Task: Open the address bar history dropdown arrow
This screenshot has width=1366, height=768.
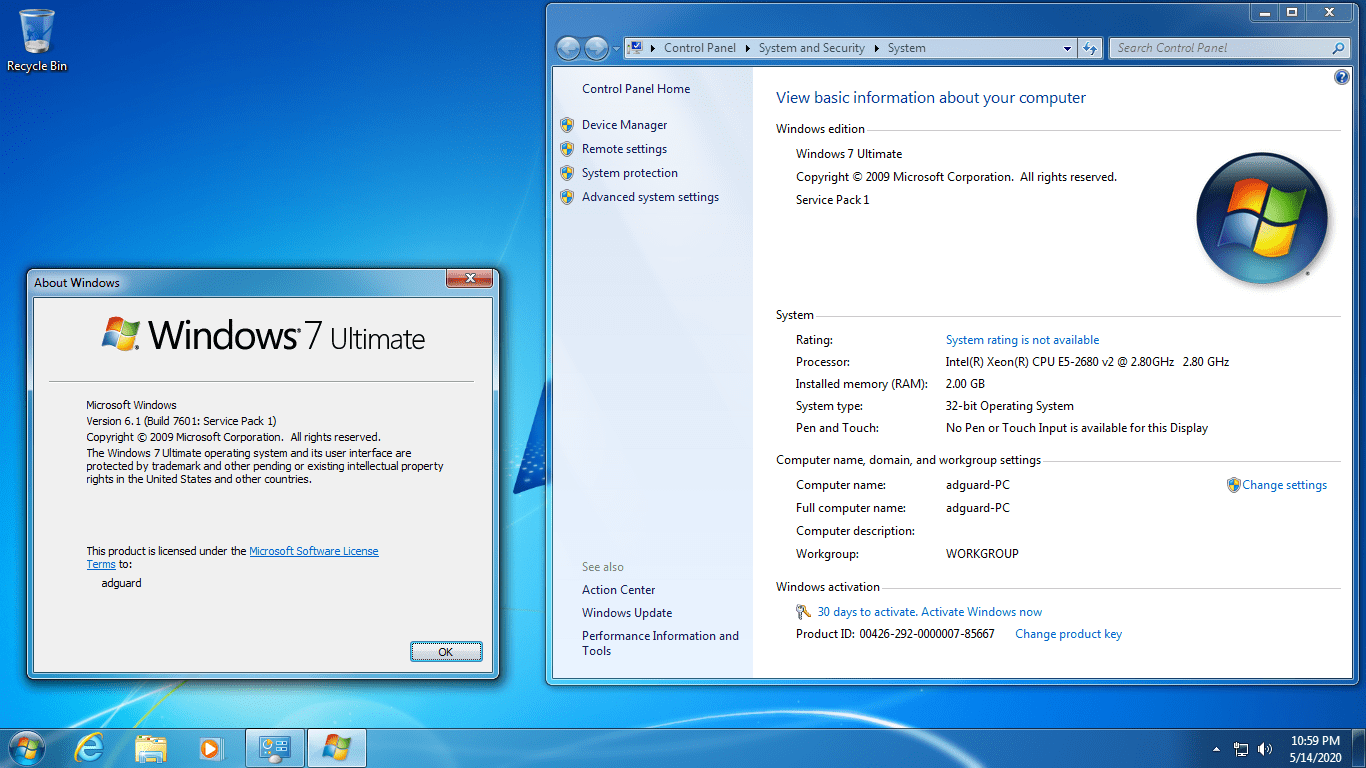Action: [1068, 48]
